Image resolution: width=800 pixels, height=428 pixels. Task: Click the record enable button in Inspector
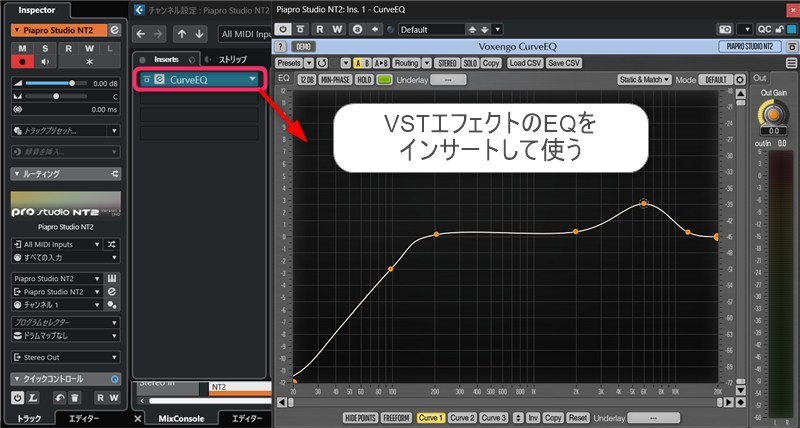pos(22,62)
